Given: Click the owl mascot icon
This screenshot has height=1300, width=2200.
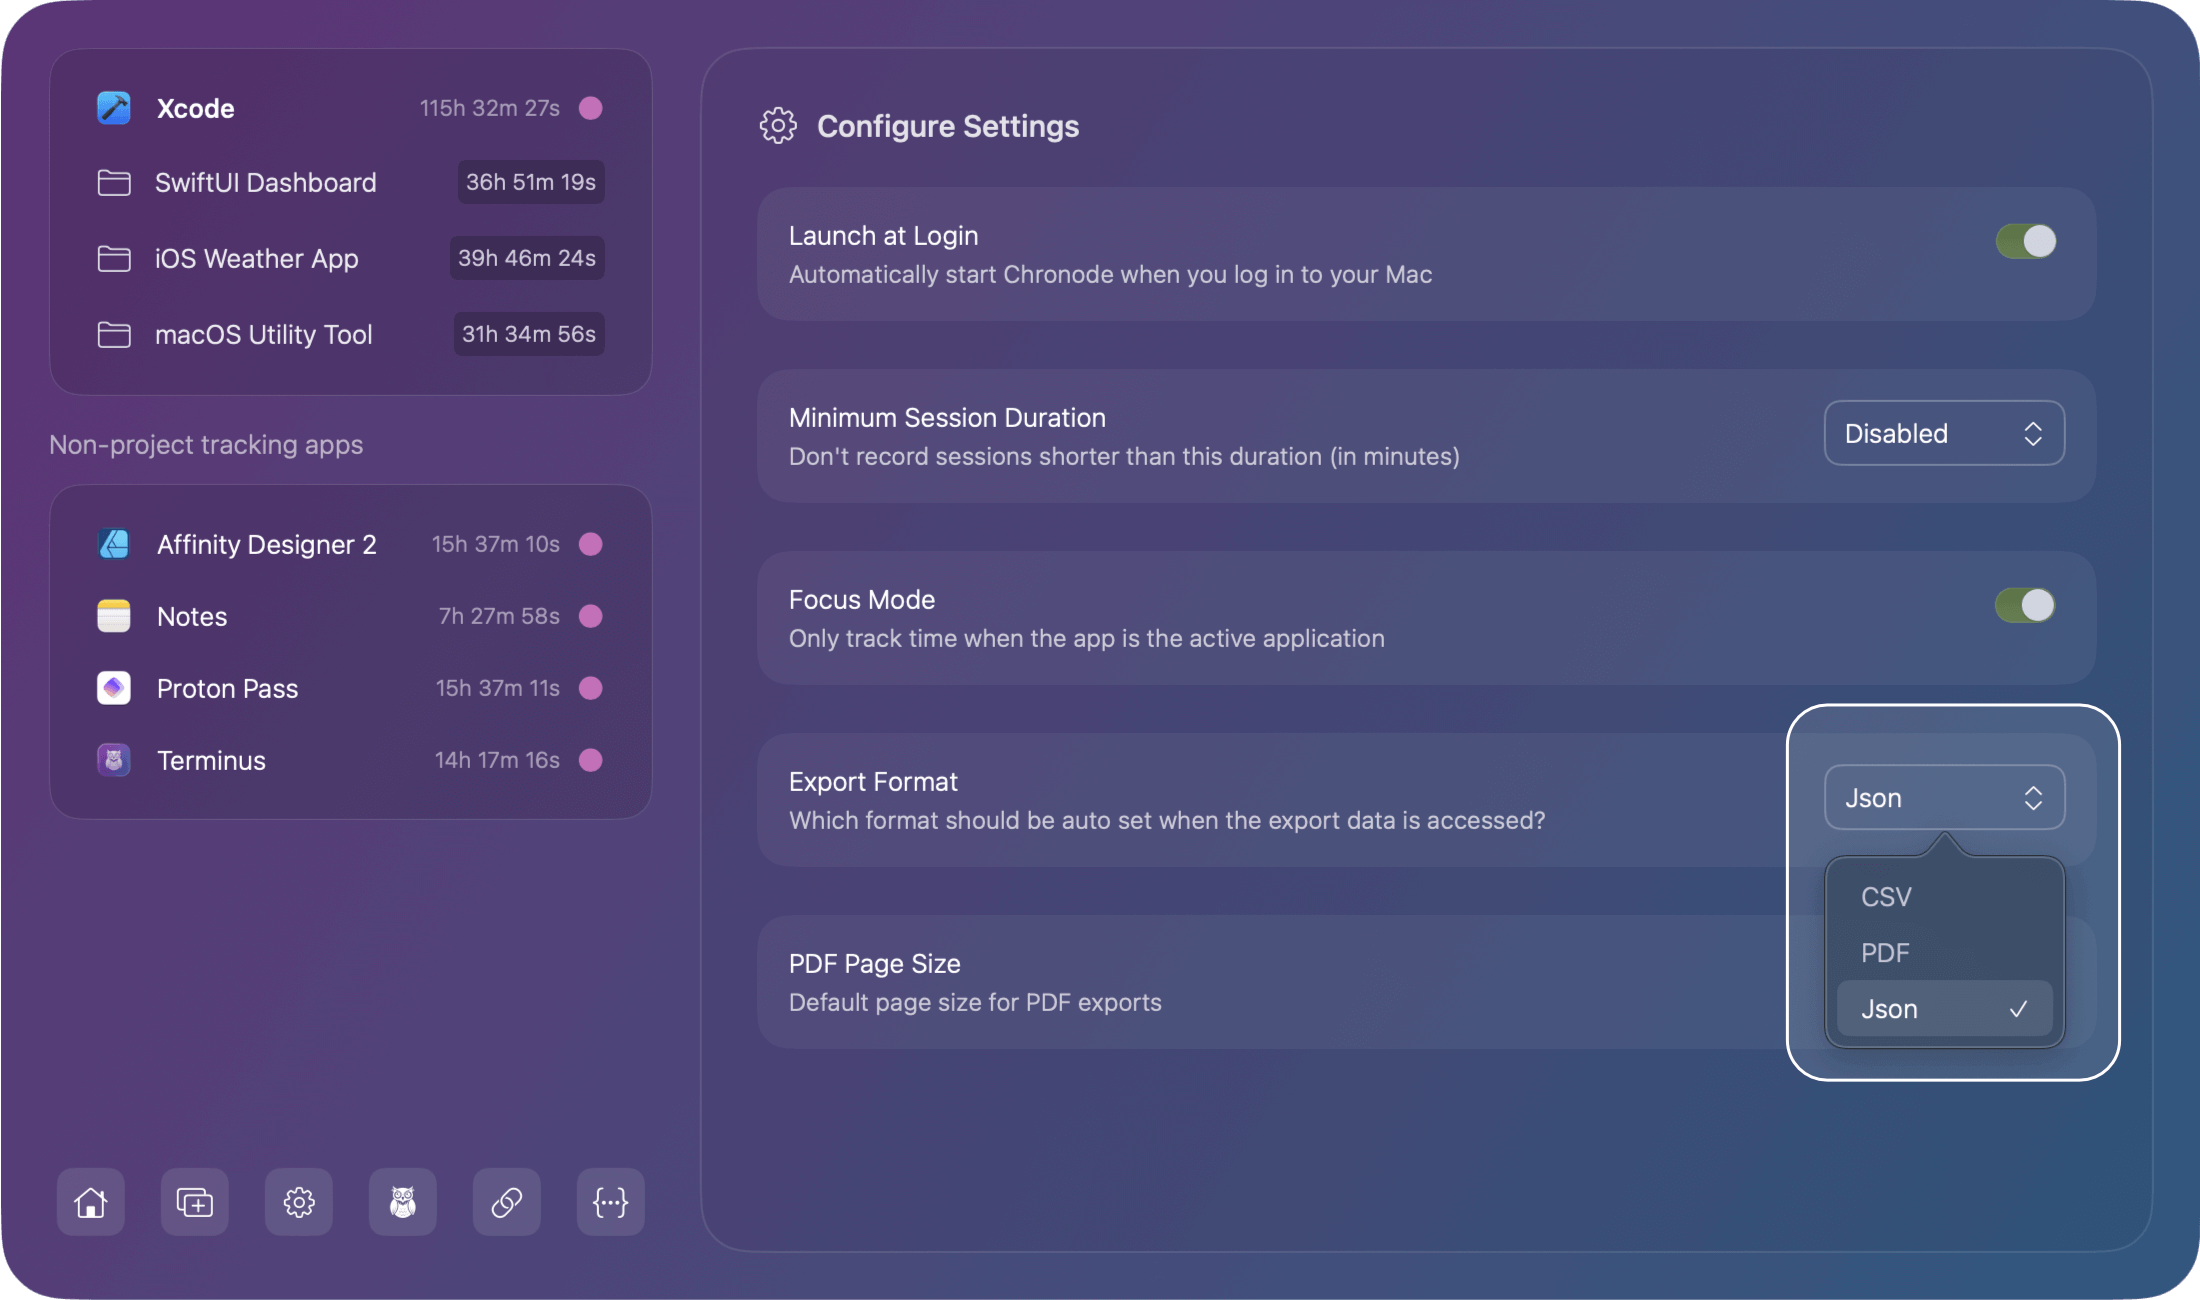Looking at the screenshot, I should (x=402, y=1202).
